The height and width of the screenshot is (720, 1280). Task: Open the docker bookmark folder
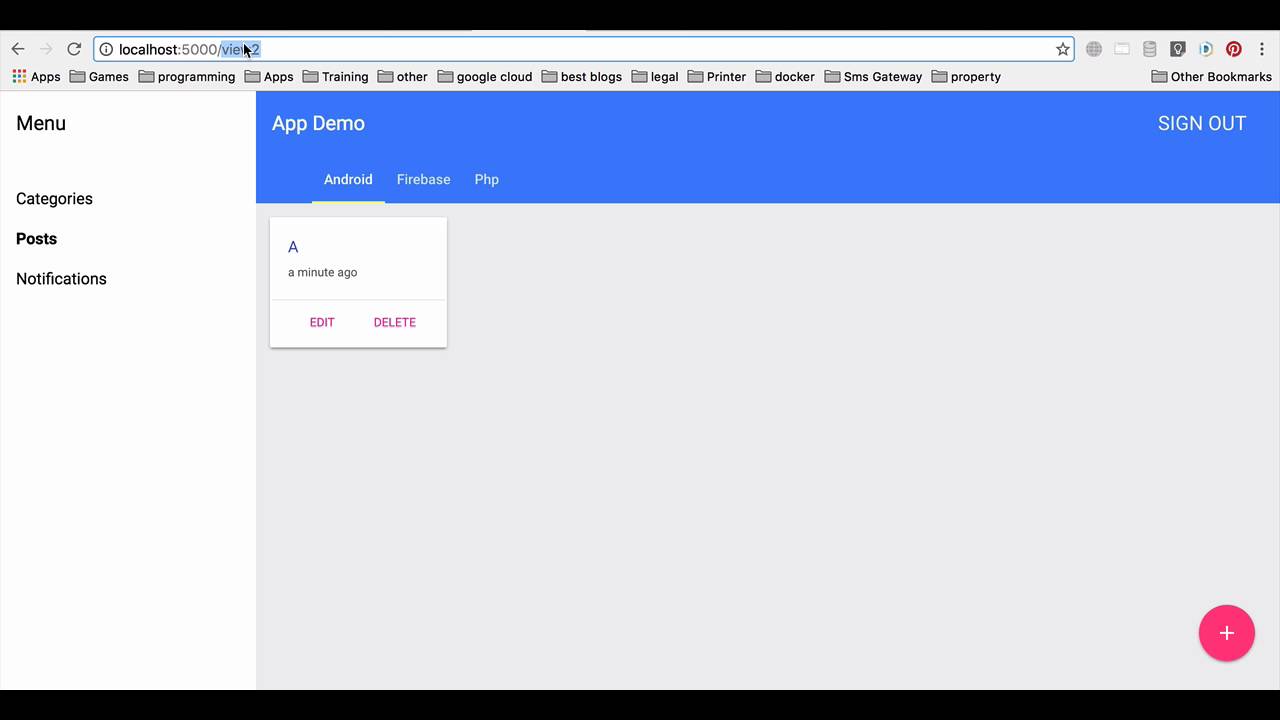coord(786,76)
